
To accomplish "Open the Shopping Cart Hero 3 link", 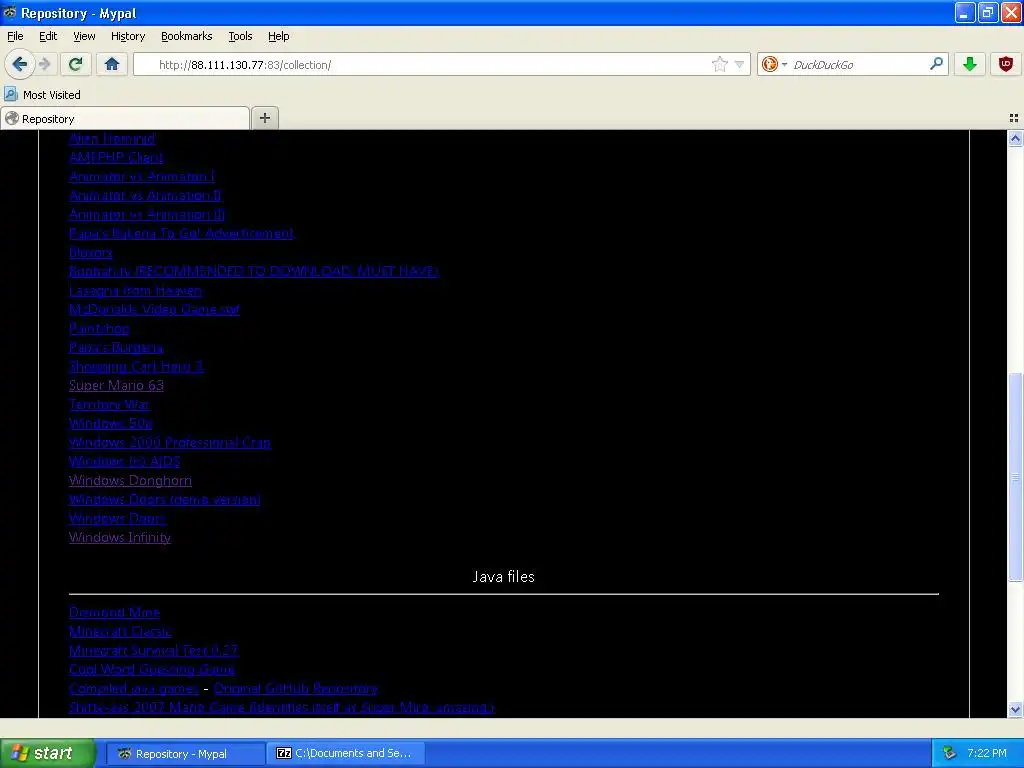I will click(136, 366).
